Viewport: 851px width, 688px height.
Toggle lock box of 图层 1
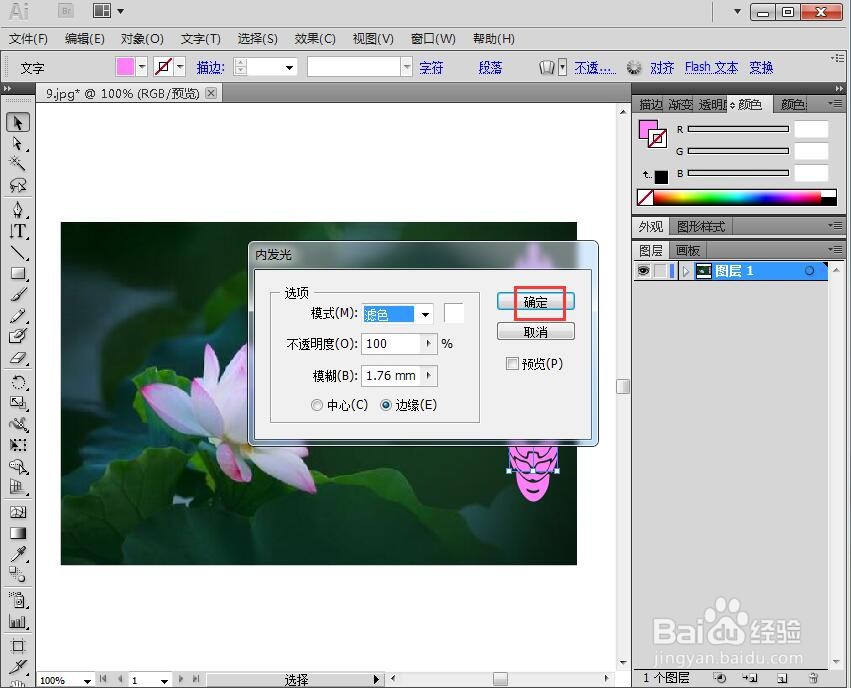coord(659,271)
